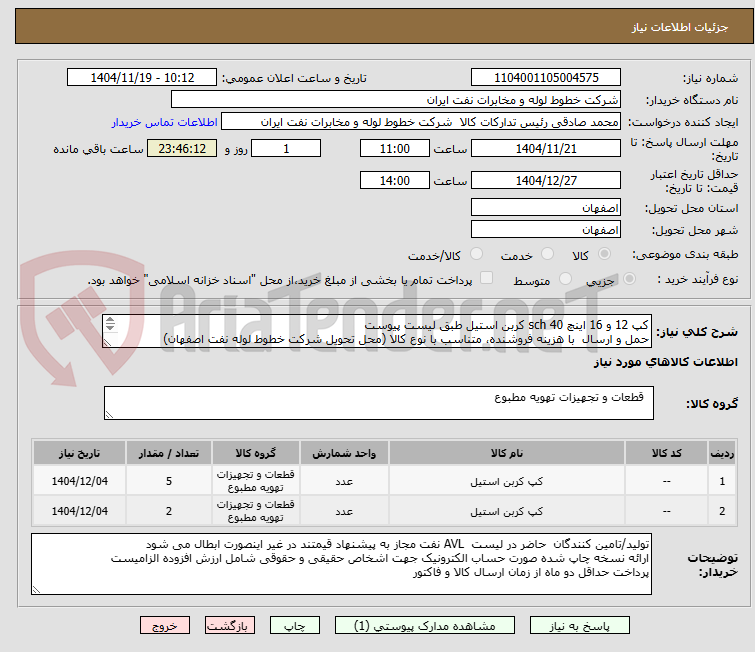
Task: Click date 1404/12/04 in row 2
Action: (x=79, y=511)
